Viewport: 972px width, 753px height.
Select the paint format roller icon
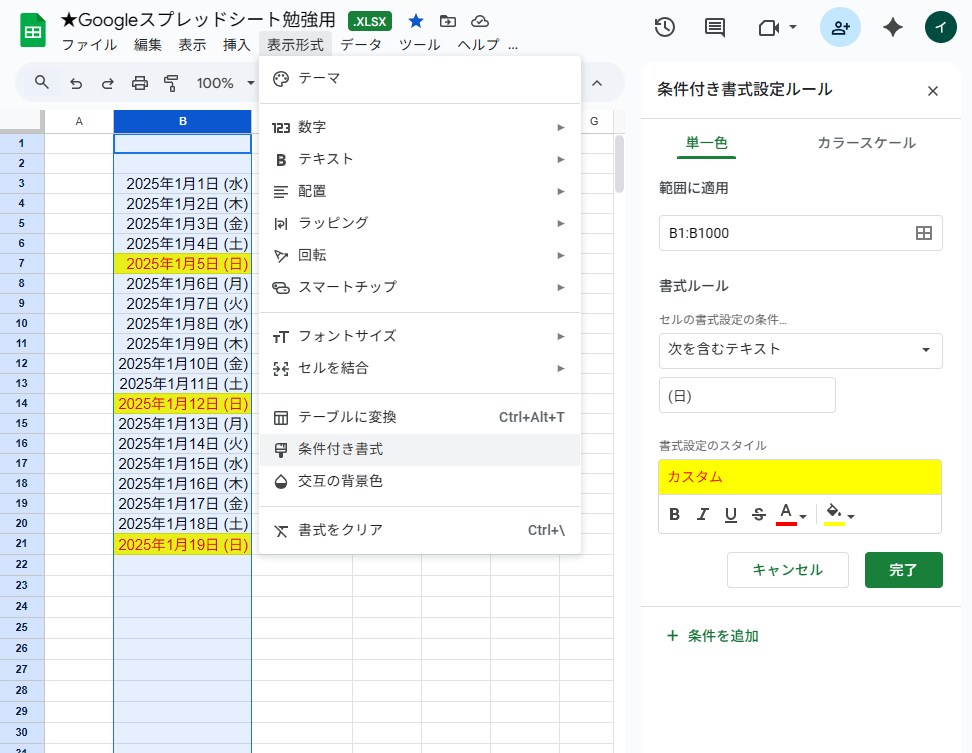171,83
